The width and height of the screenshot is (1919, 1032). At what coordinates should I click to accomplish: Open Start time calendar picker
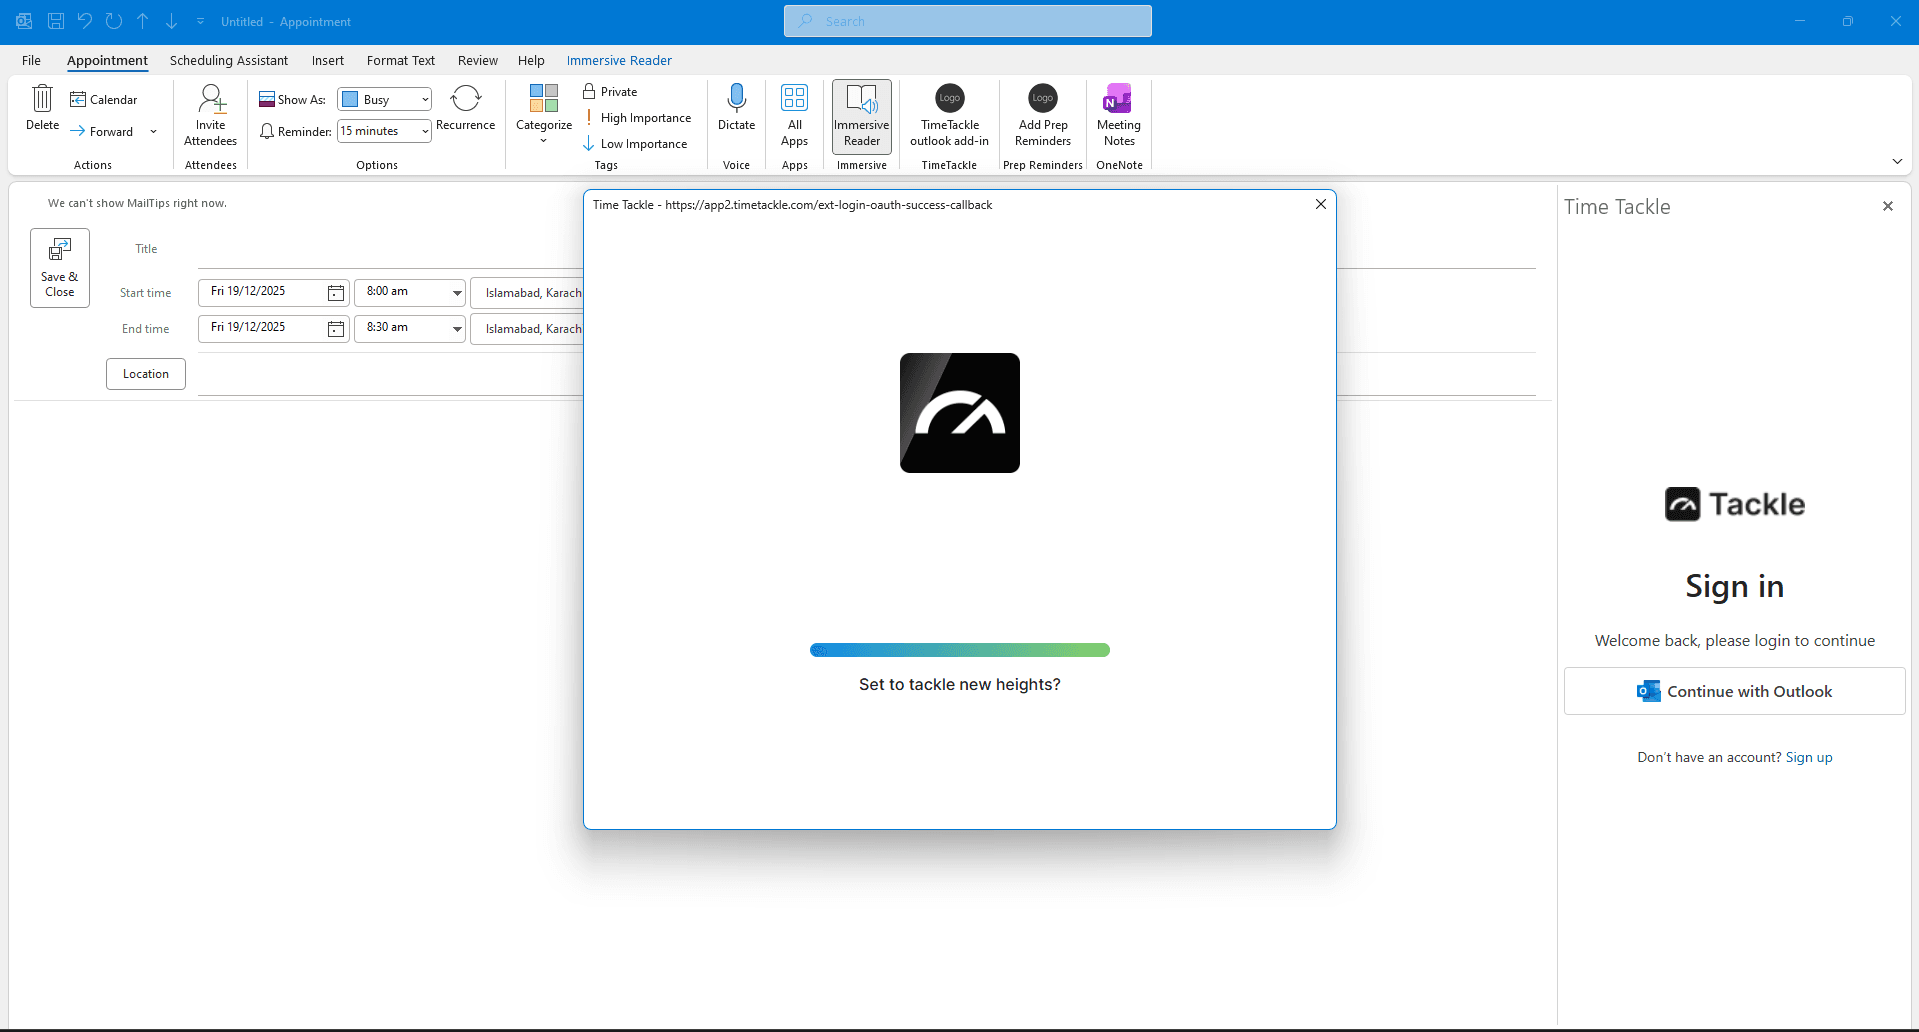336,293
